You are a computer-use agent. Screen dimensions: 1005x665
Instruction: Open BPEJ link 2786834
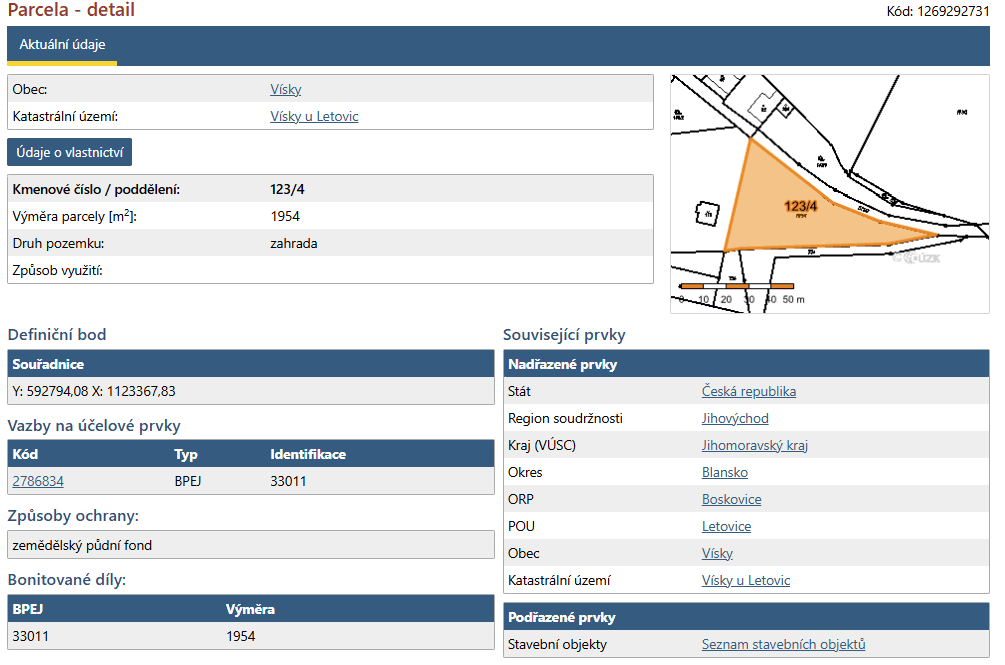tap(38, 480)
